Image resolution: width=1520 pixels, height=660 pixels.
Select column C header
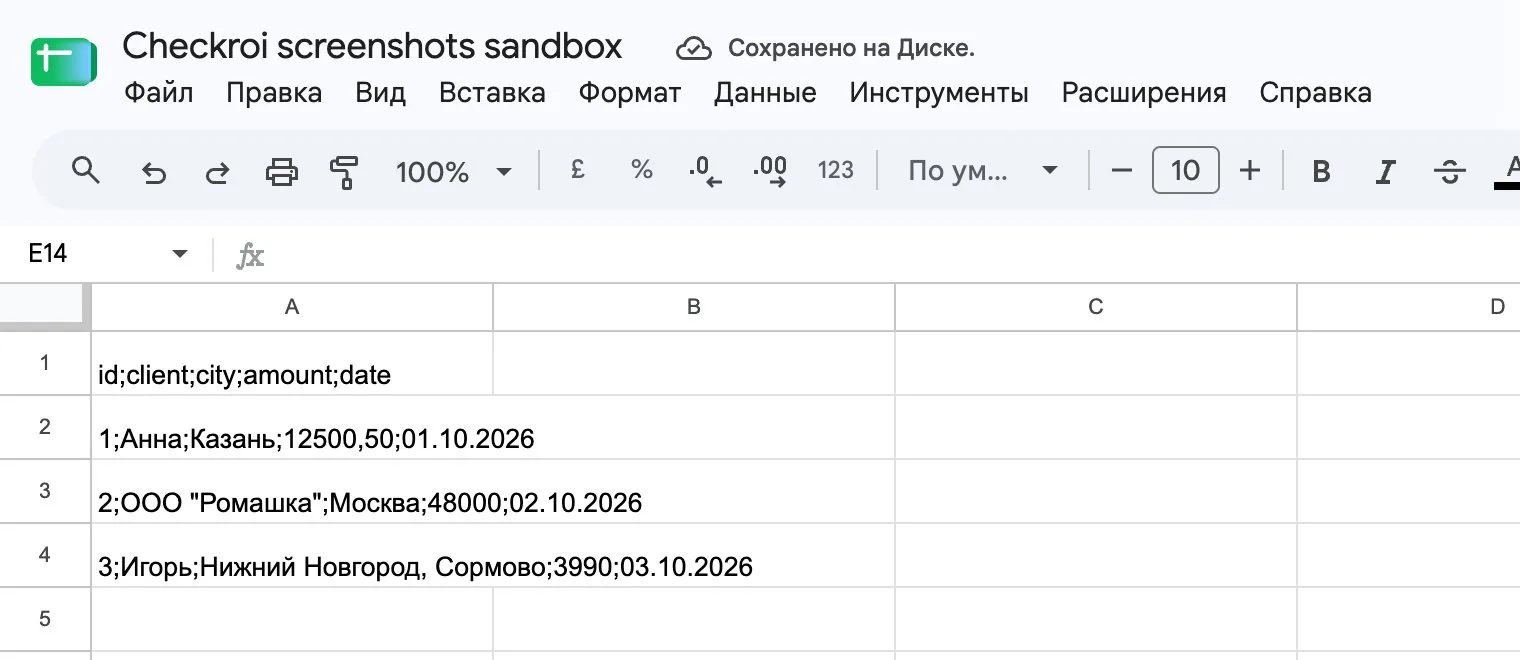tap(1096, 307)
